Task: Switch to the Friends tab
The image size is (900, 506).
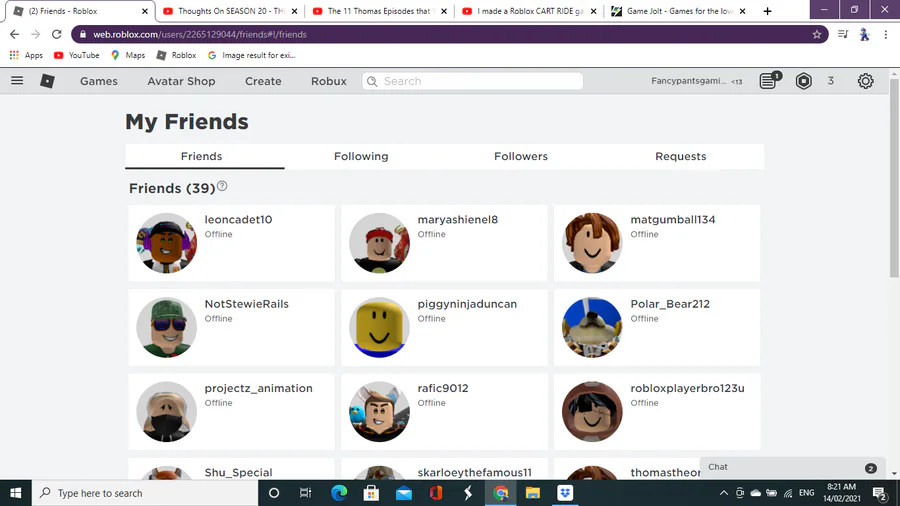Action: [x=201, y=156]
